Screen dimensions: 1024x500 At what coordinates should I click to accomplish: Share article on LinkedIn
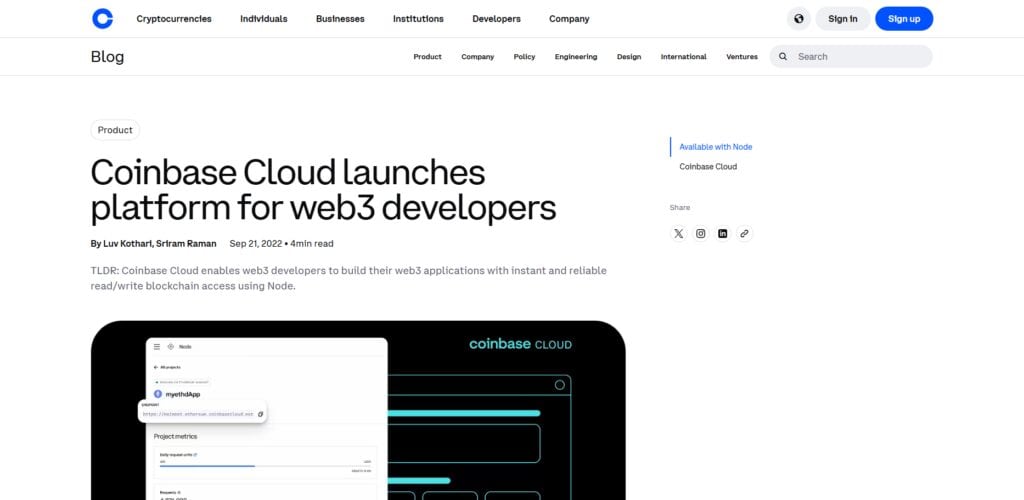[722, 234]
